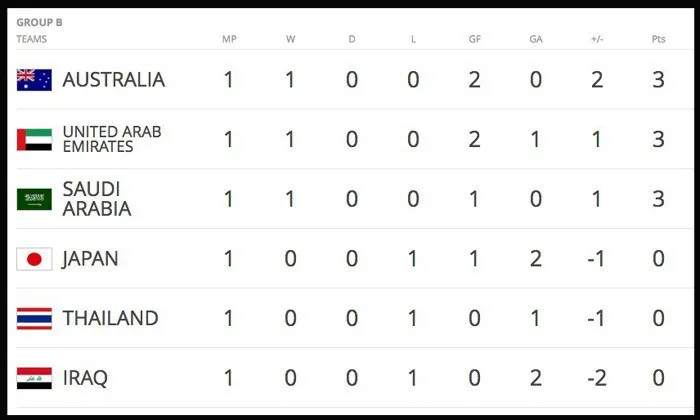700x420 pixels.
Task: Open the Iraq team name
Action: (85, 379)
